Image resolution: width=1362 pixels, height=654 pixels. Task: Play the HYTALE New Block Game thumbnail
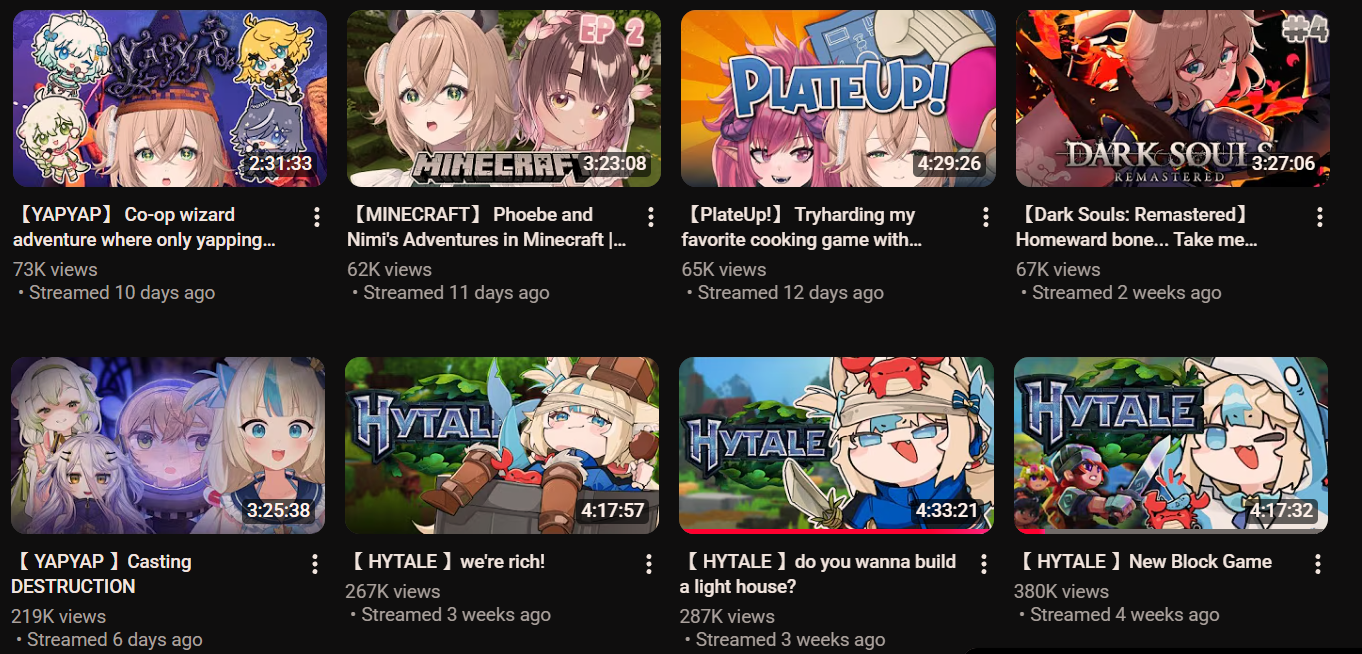(x=1171, y=445)
